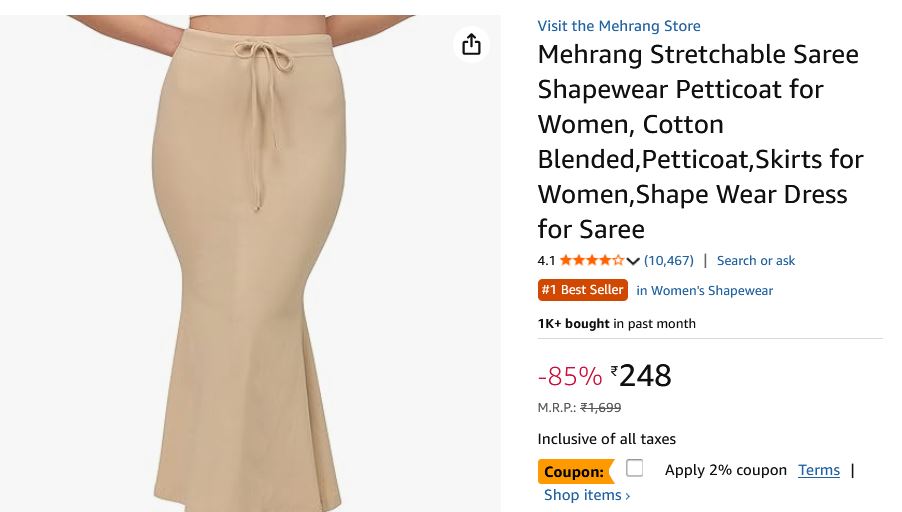Image resolution: width=902 pixels, height=512 pixels.
Task: Click the Mehrang Stretchable Saree product title
Action: (x=700, y=141)
